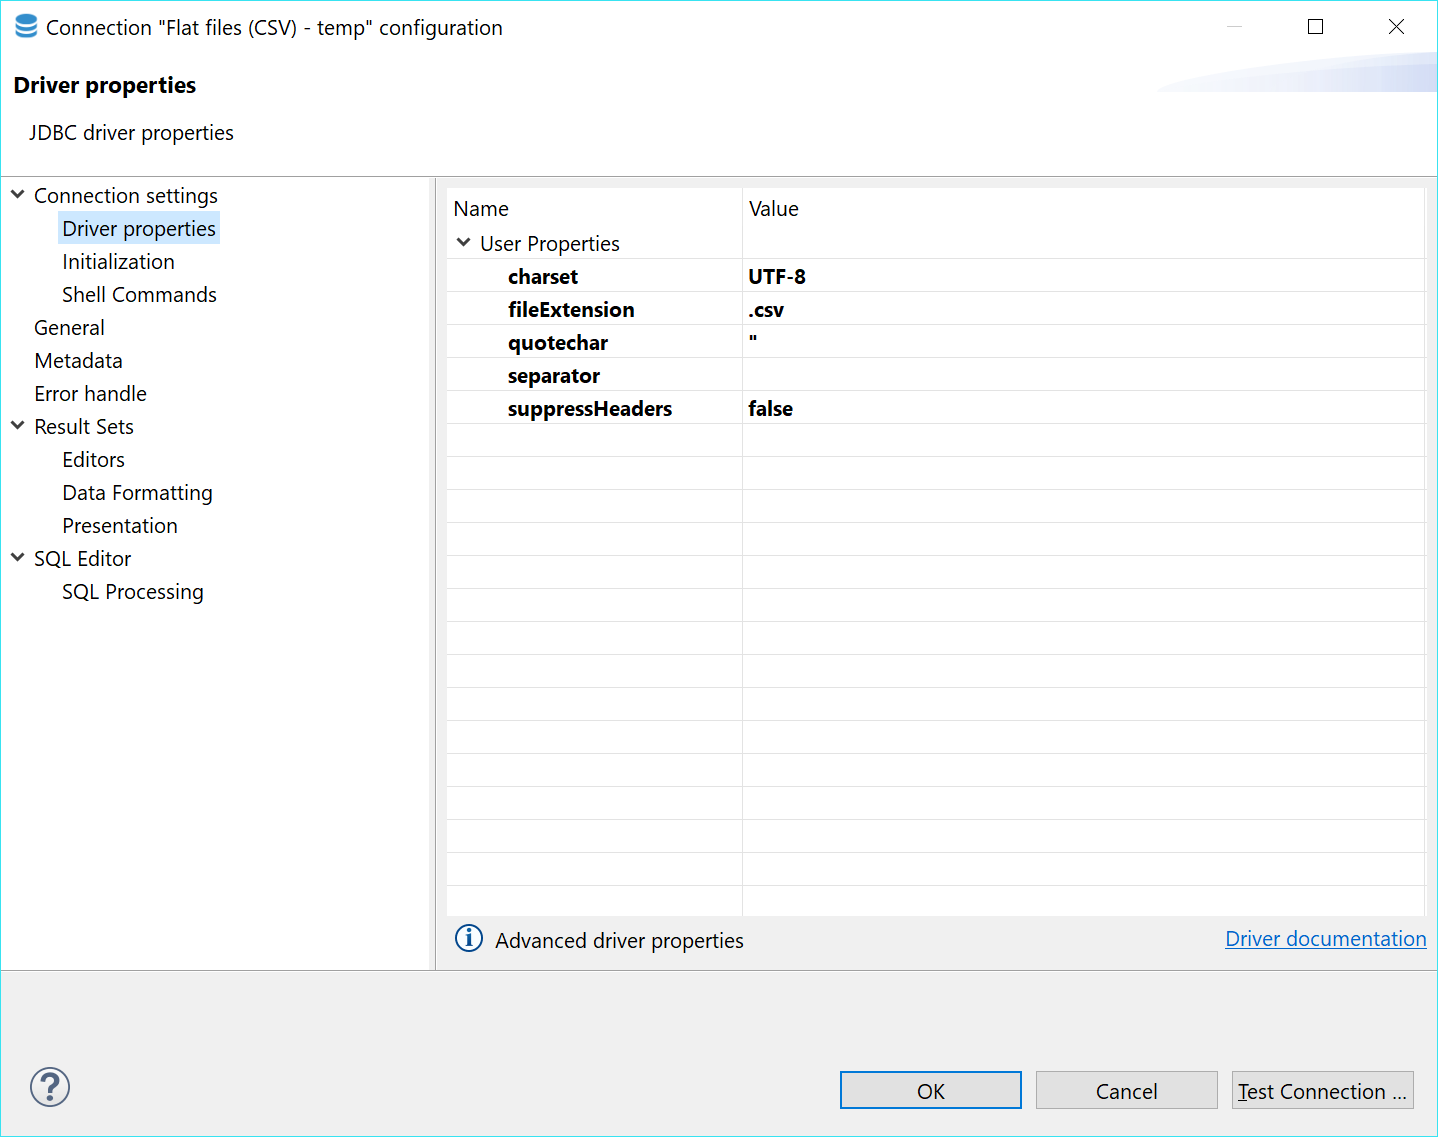Select the Error handle page
The image size is (1438, 1137).
90,393
